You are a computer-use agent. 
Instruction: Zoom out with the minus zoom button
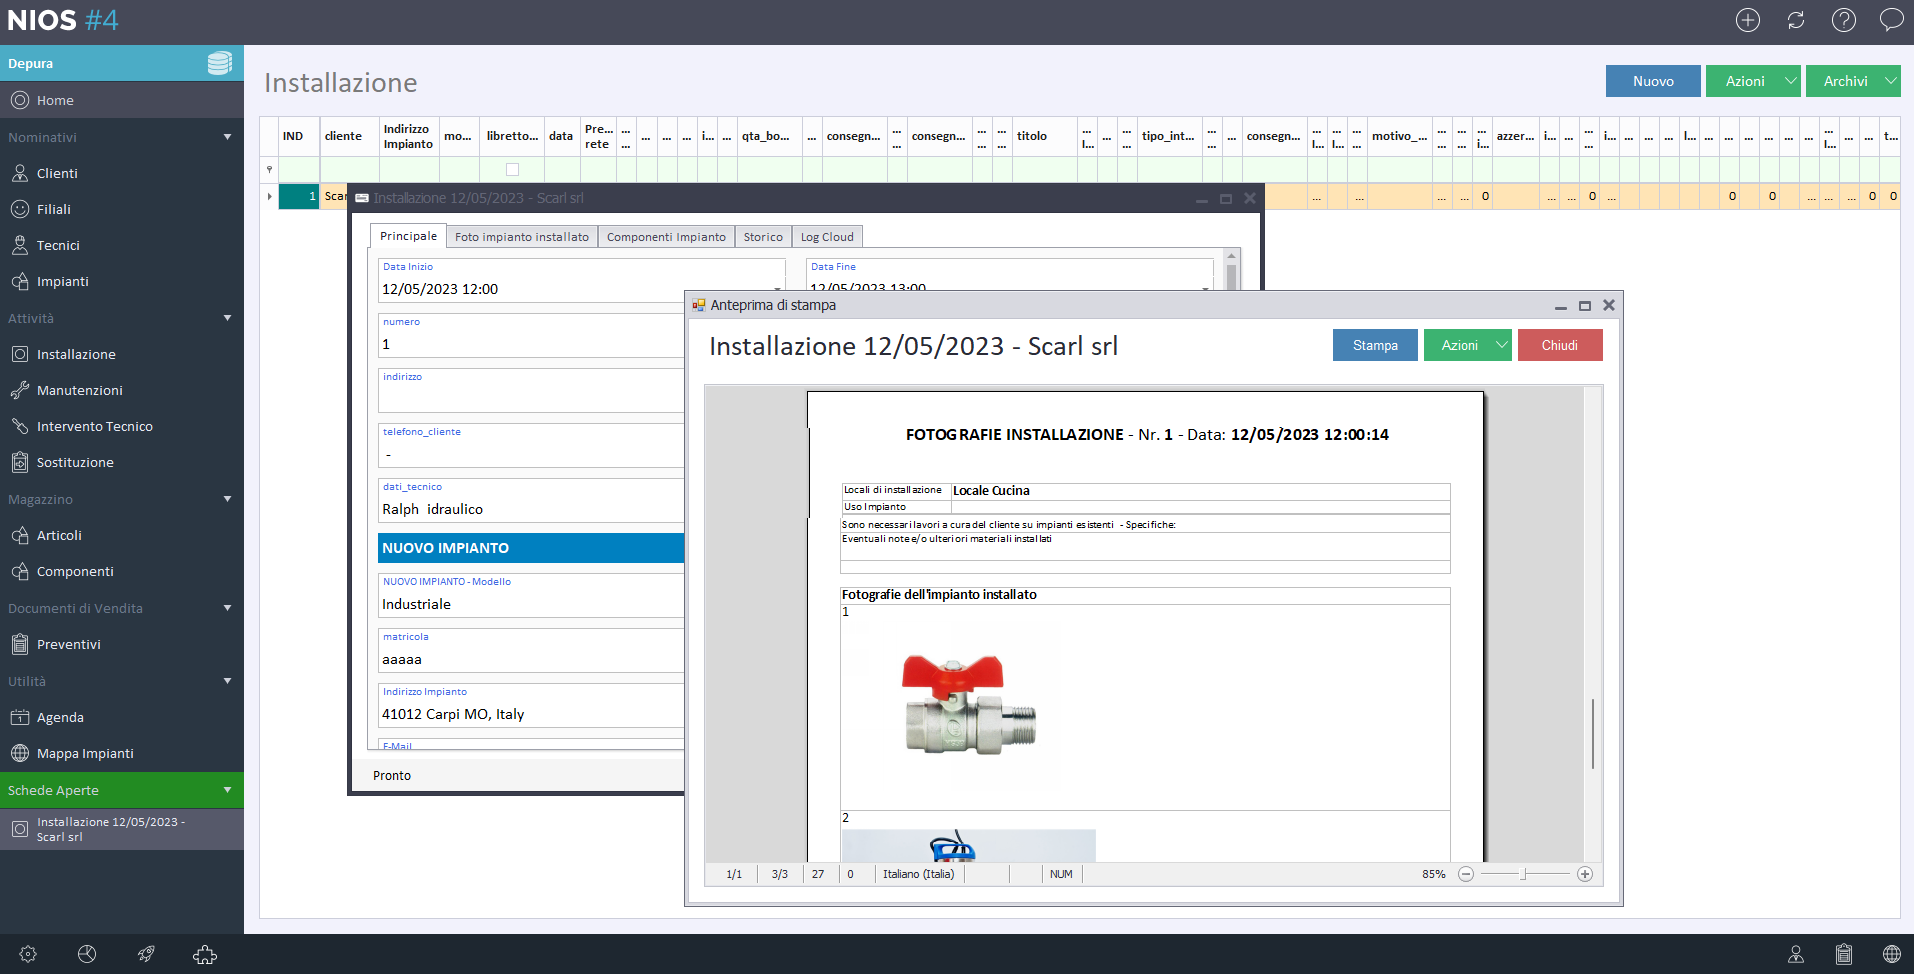[x=1465, y=874]
